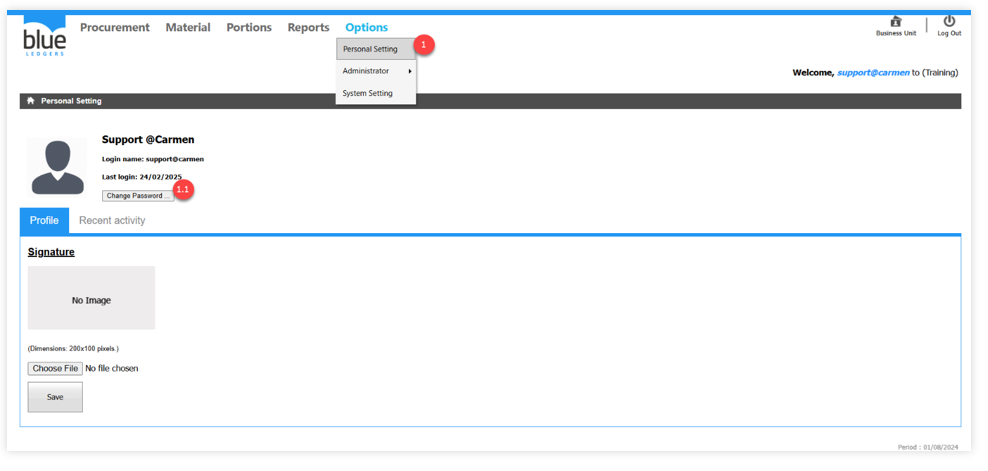Click the home icon in breadcrumb bar
The height and width of the screenshot is (471, 988).
point(31,101)
